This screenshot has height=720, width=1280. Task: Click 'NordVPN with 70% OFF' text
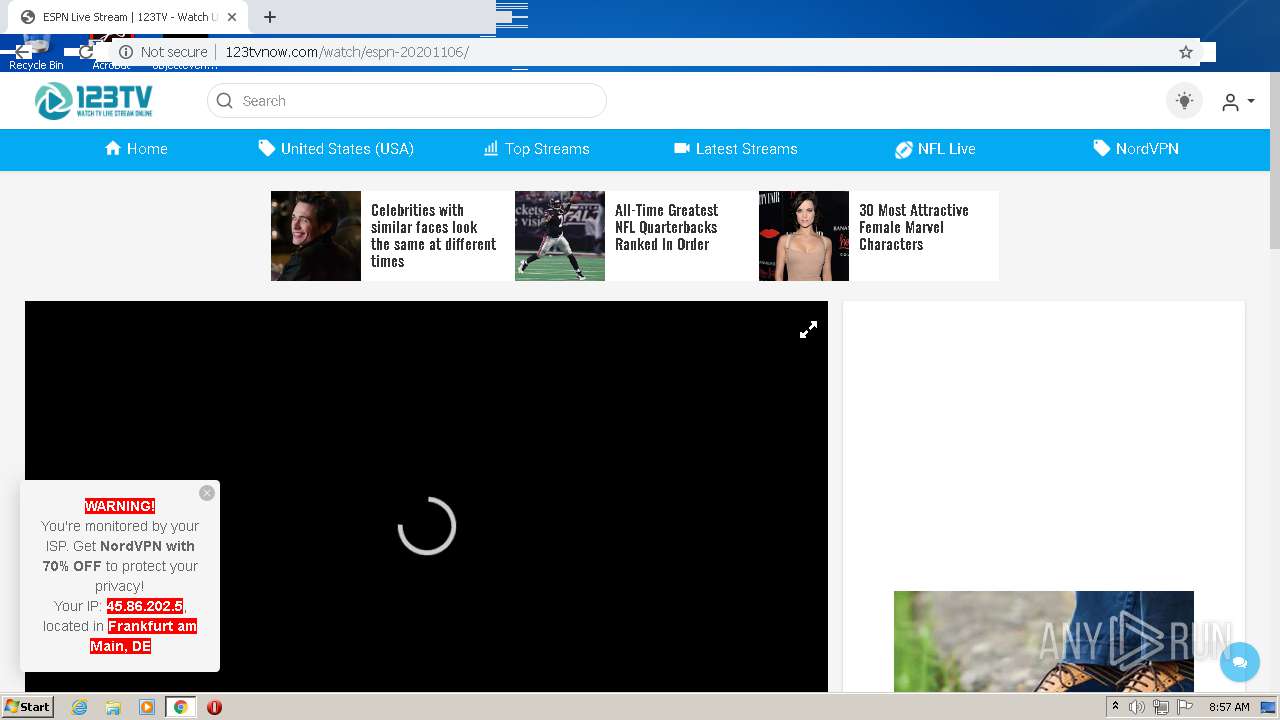point(119,556)
